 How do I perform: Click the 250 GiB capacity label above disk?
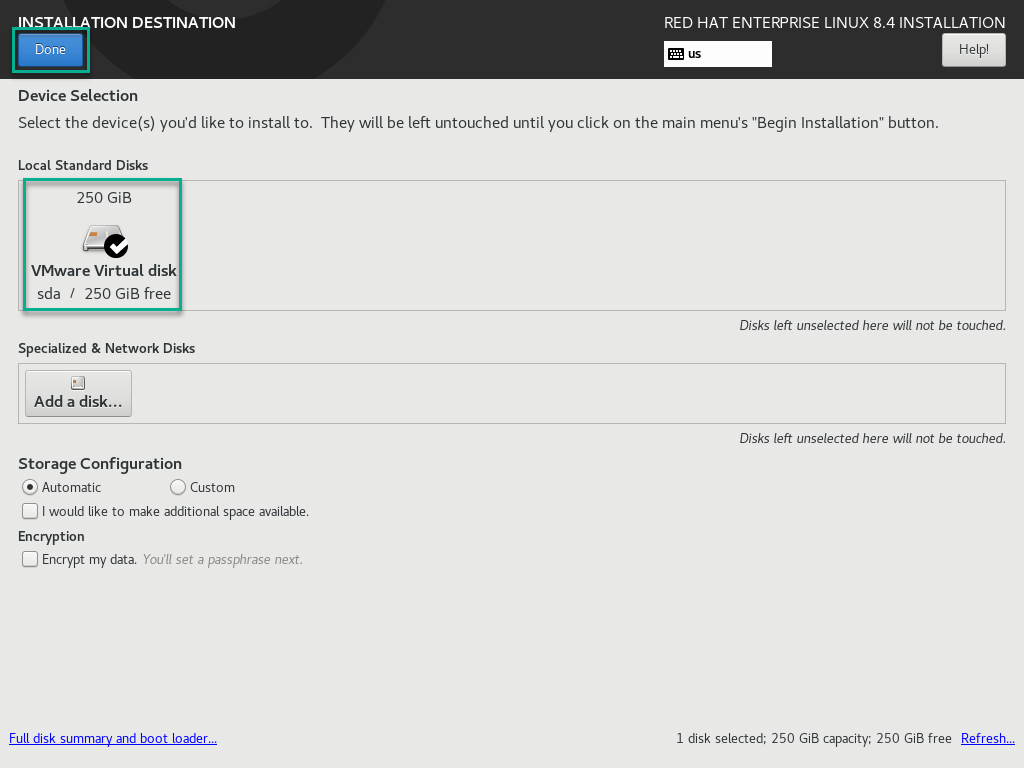click(x=104, y=198)
